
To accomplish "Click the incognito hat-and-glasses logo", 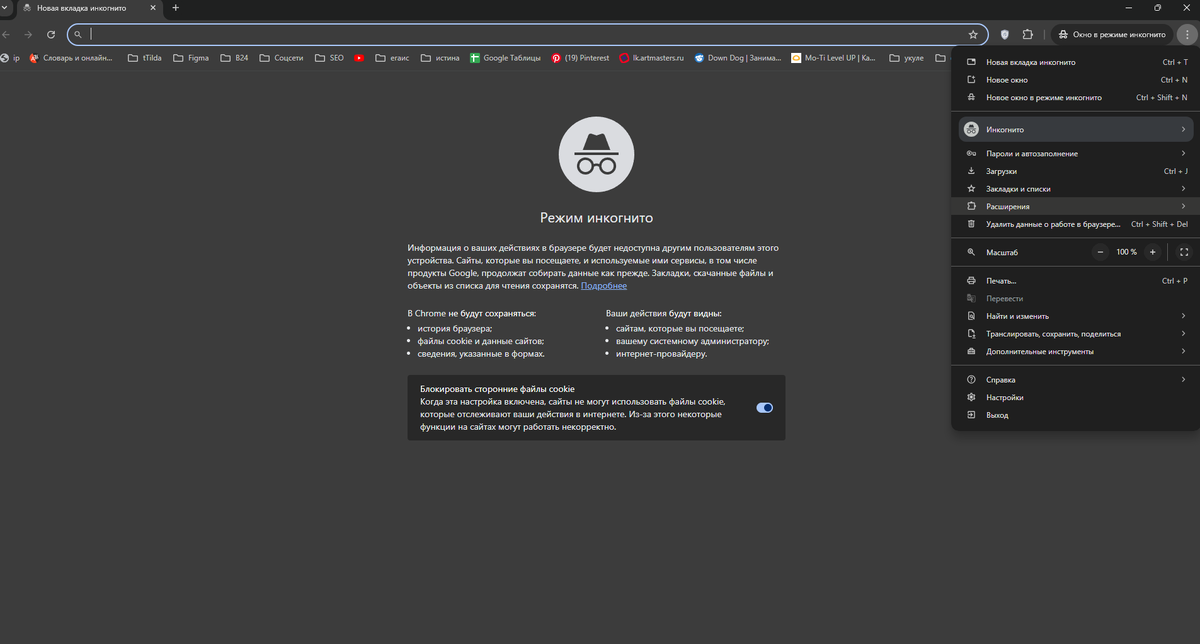I will tap(596, 154).
